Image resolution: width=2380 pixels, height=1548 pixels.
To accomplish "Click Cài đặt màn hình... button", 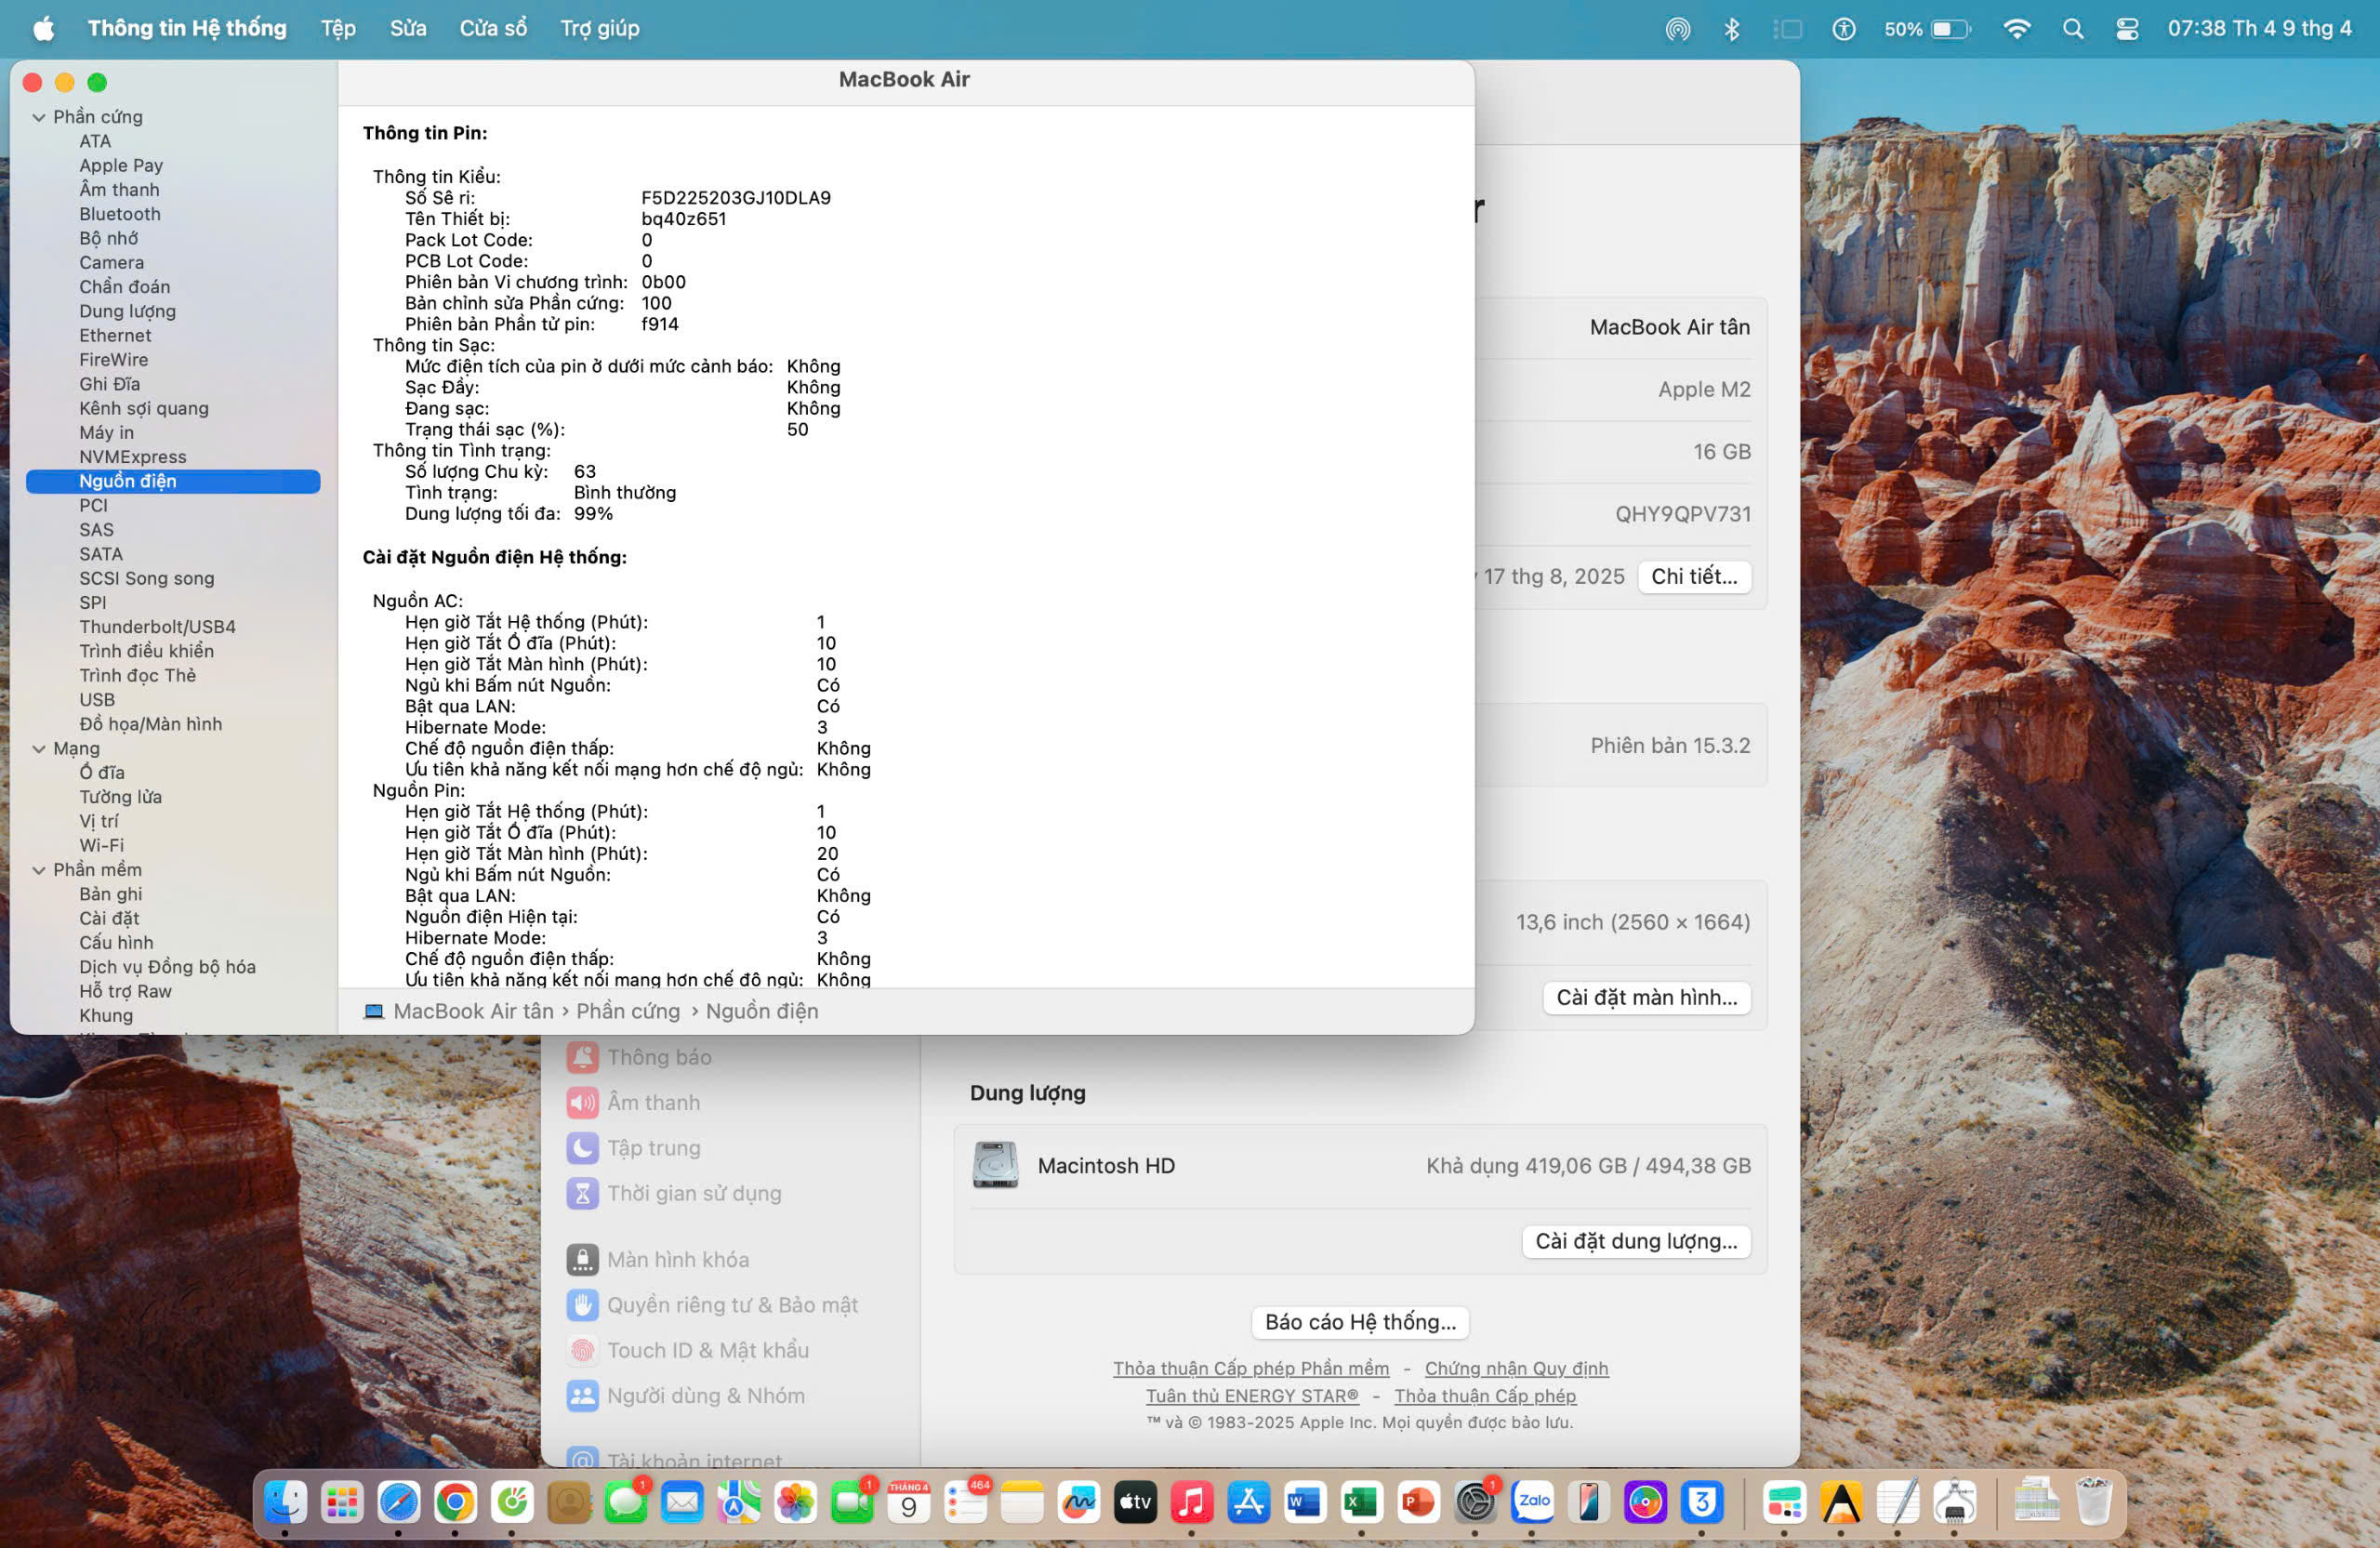I will 1646,997.
